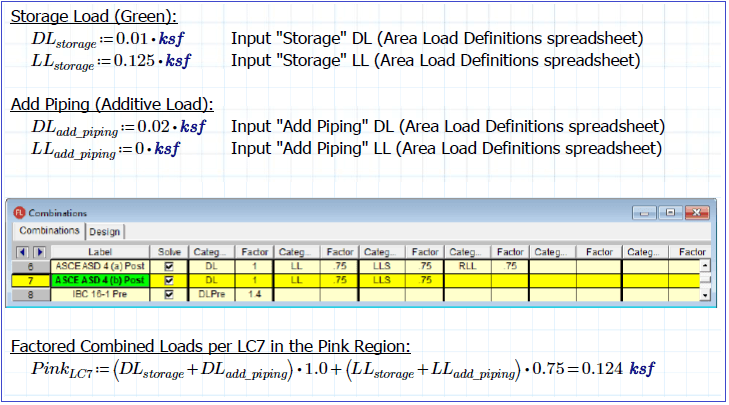Maximize the Combinations window
Viewport: 729px width, 405px height.
coord(672,213)
